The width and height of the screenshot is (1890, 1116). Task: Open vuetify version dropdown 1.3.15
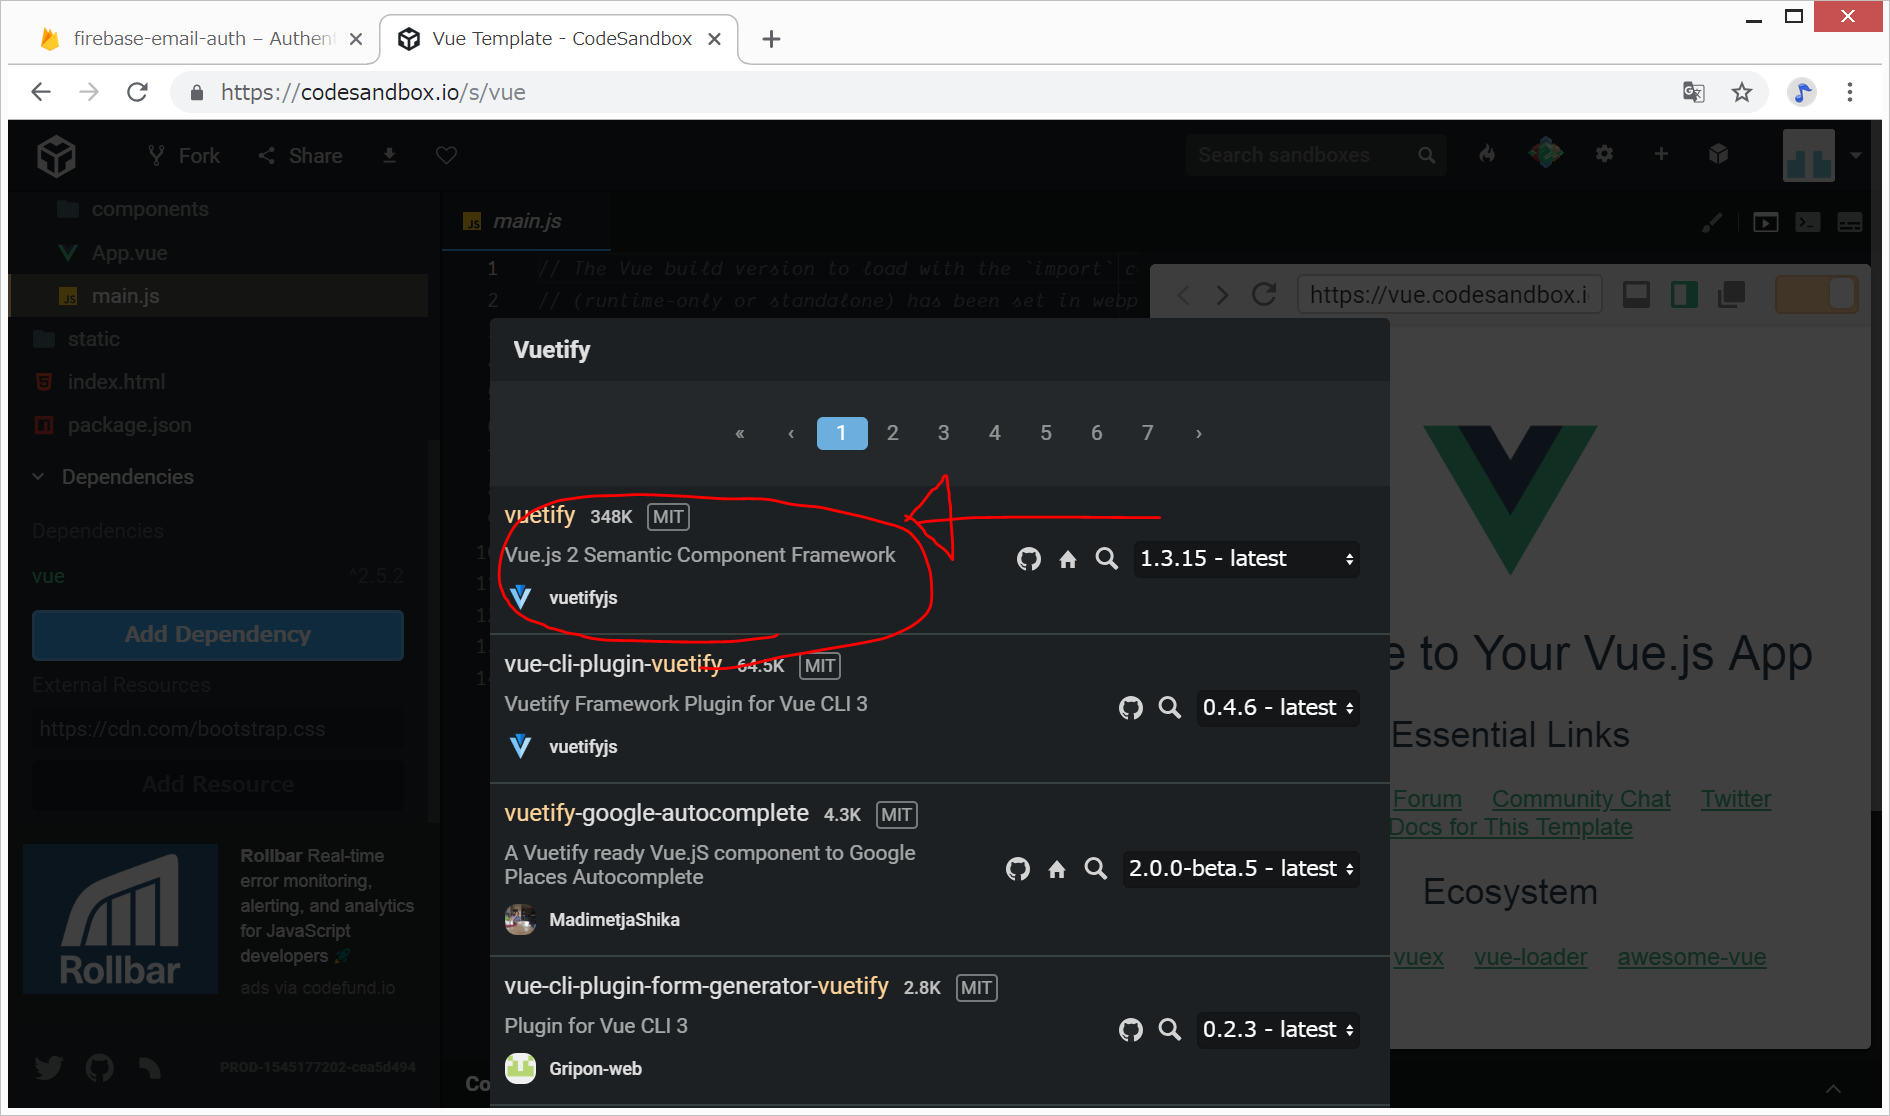pos(1246,559)
